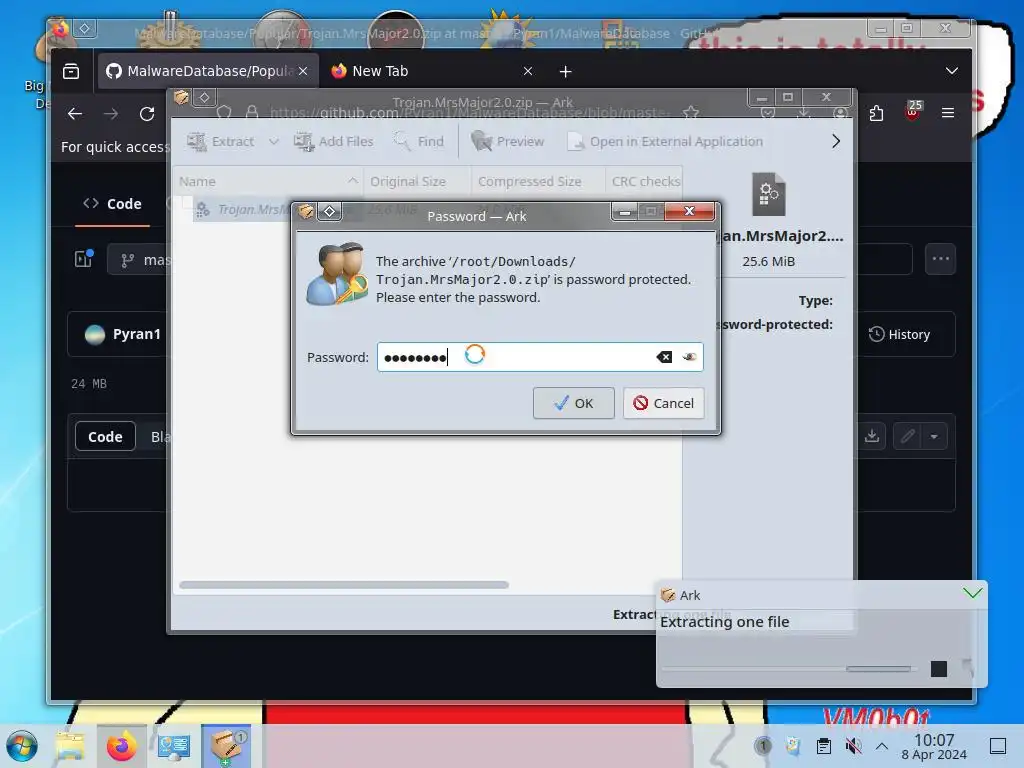This screenshot has height=768, width=1024.
Task: Download raw file icon on GitHub
Action: (x=872, y=436)
